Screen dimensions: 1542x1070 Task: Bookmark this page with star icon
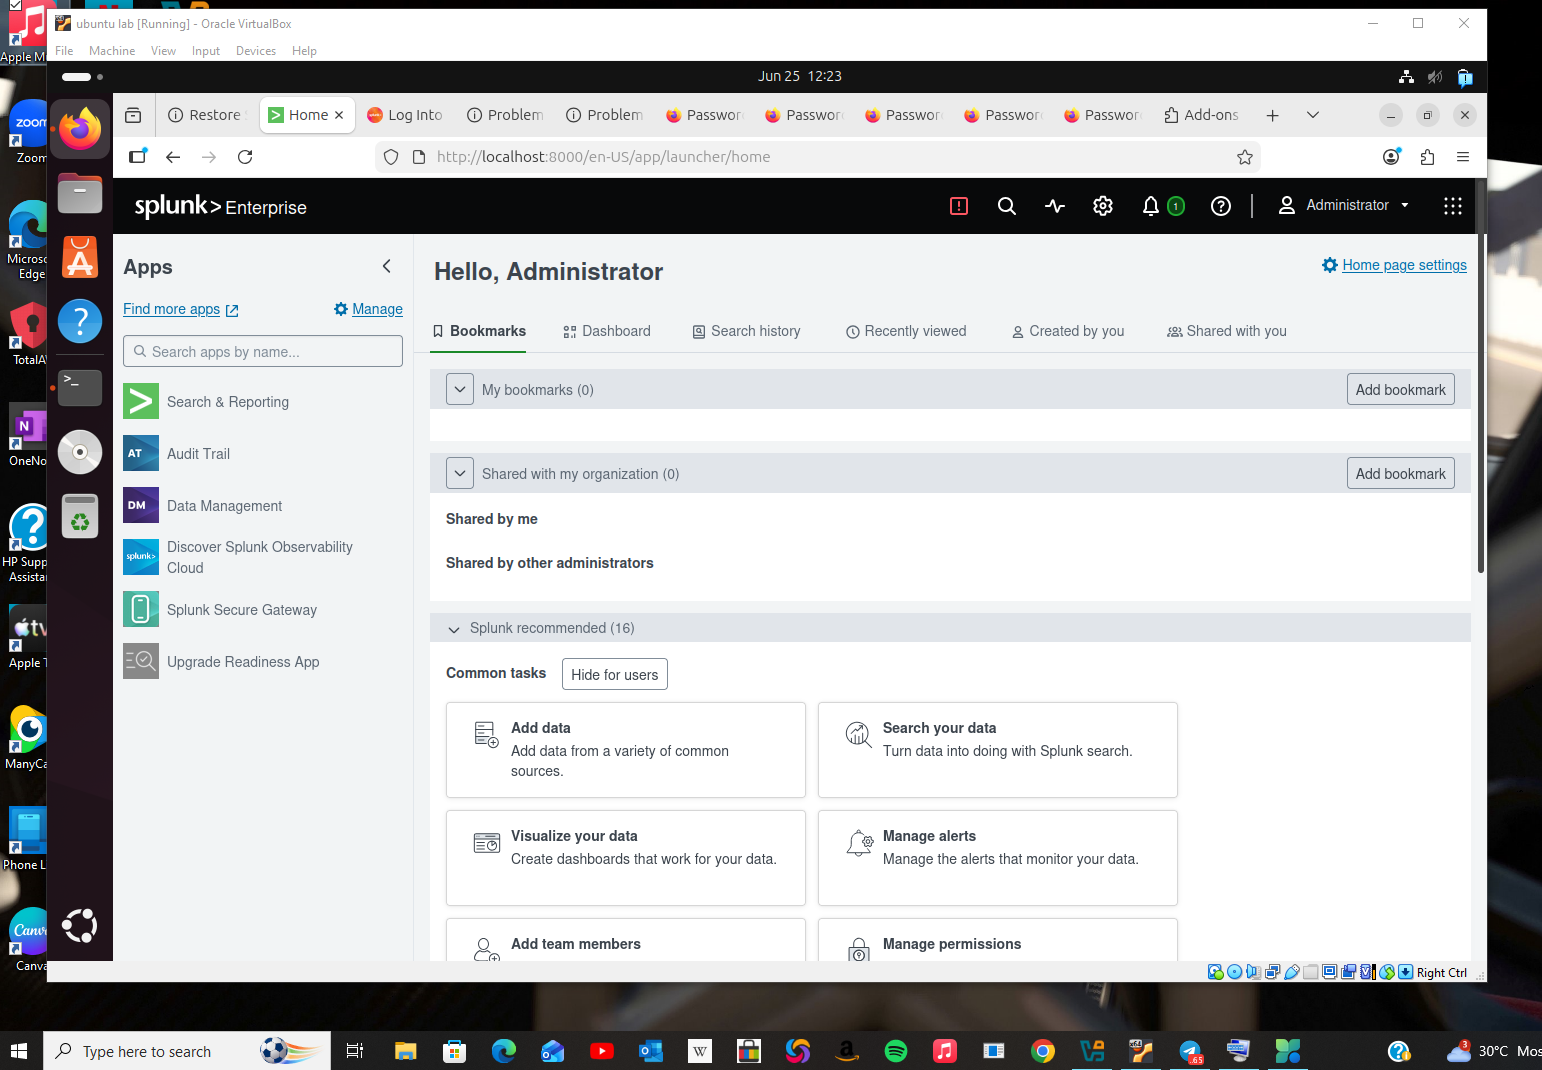click(1244, 157)
